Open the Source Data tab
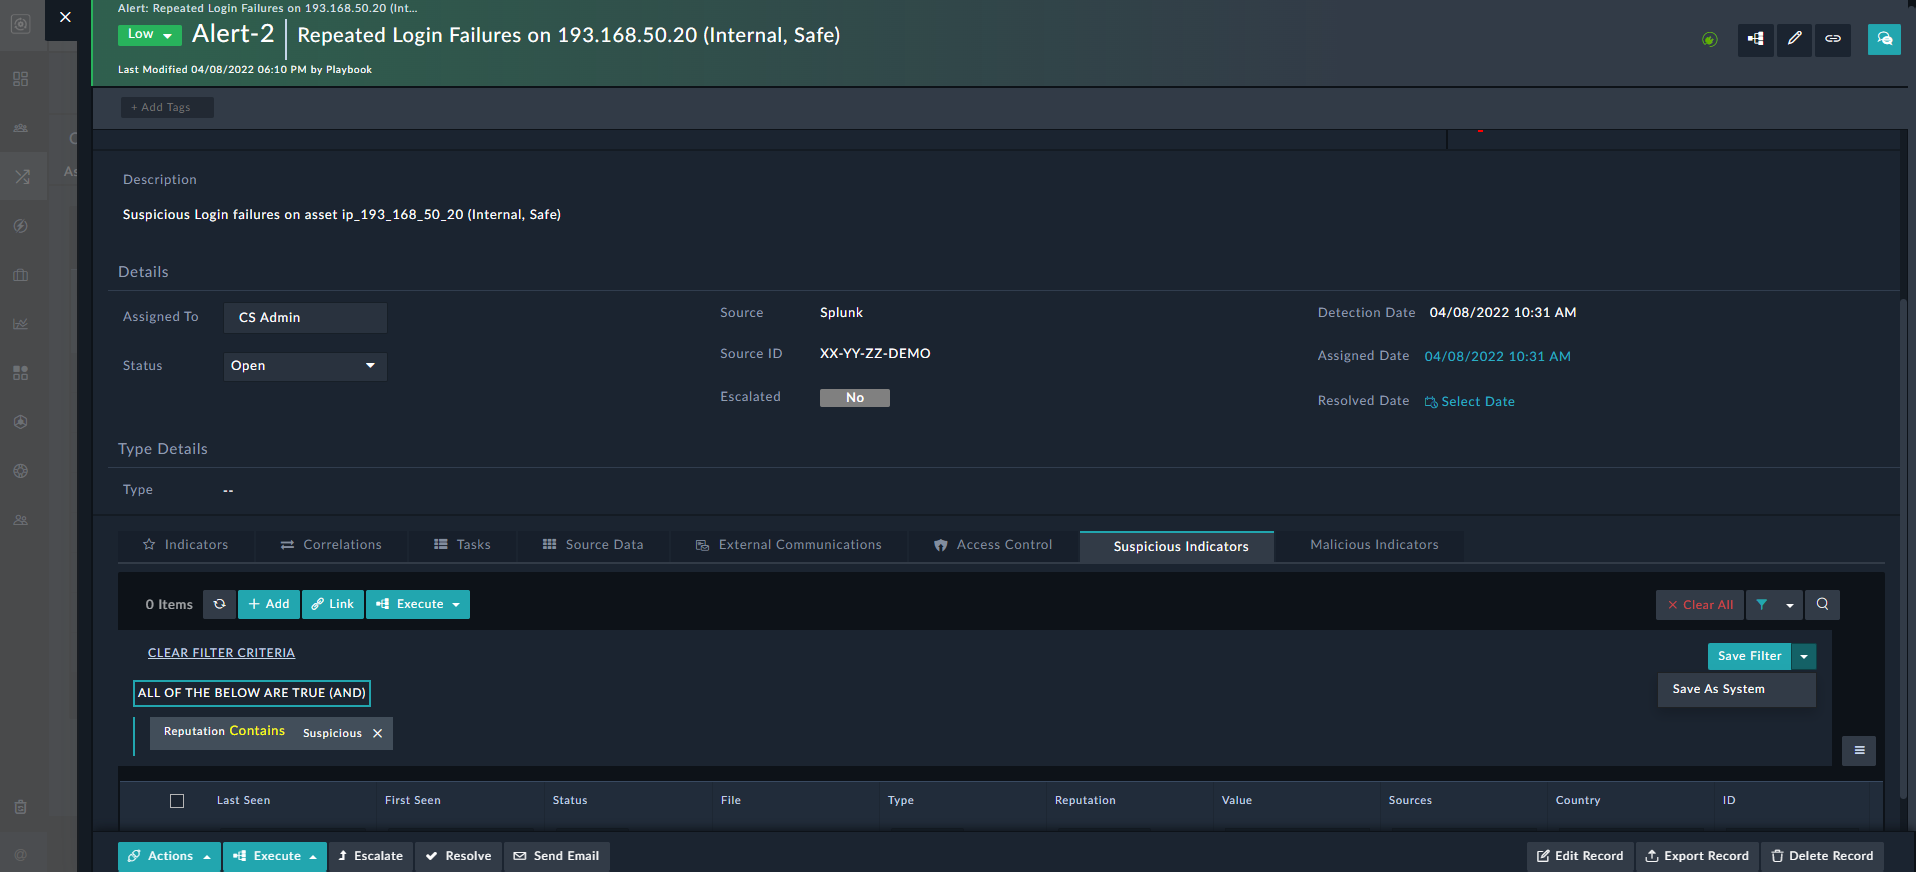This screenshot has width=1916, height=872. click(x=593, y=545)
